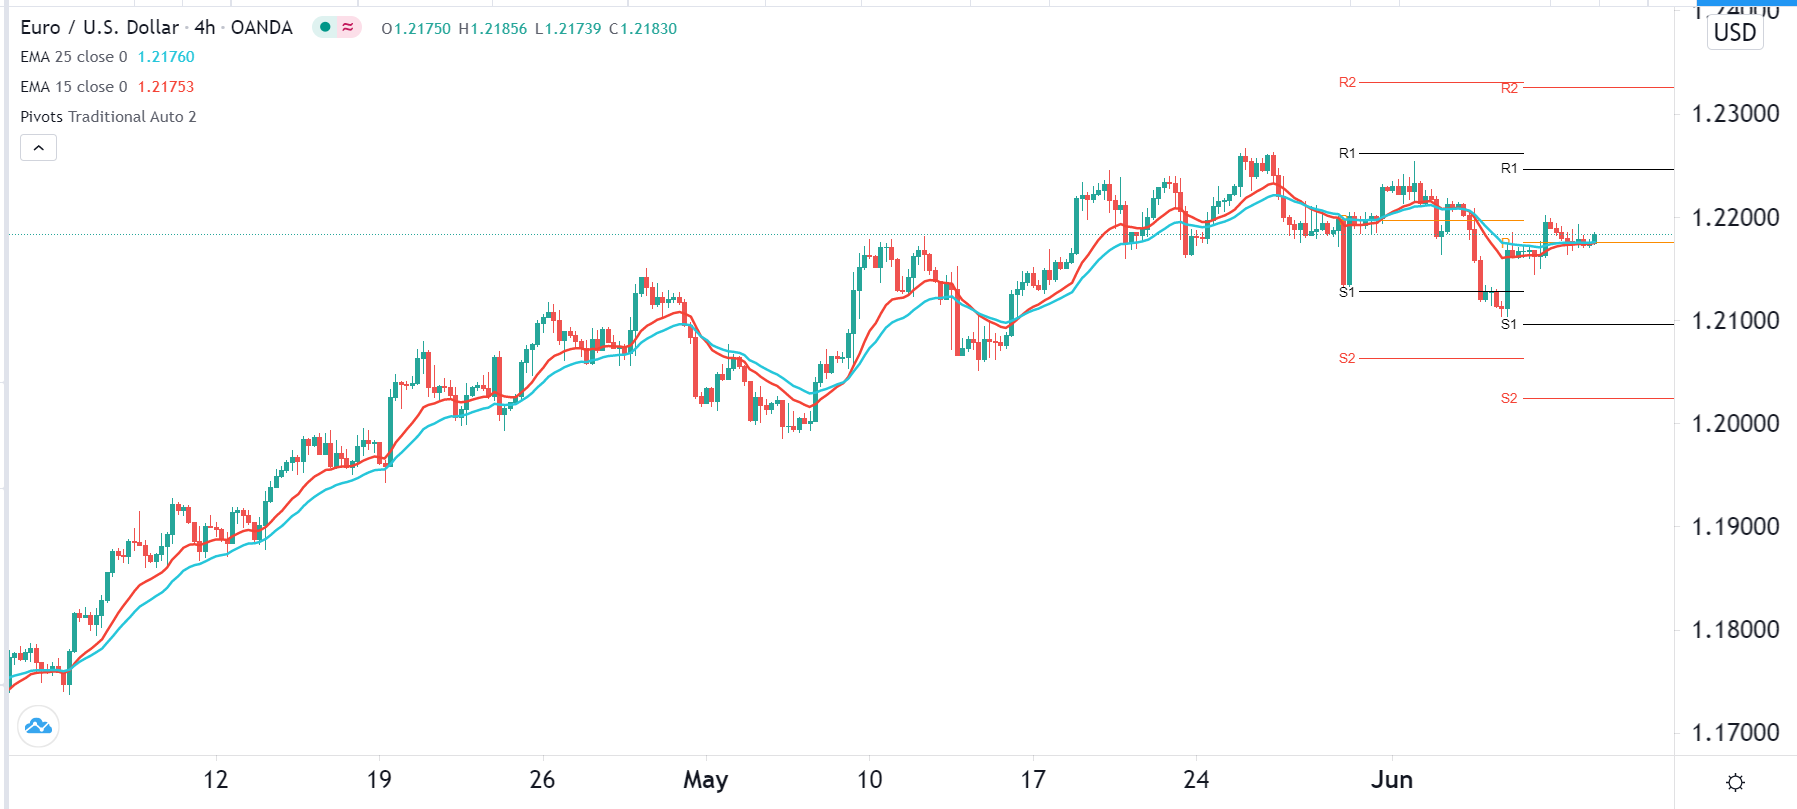Screen dimensions: 1797x809
Task: Collapse the indicator legend with chevron
Action: [38, 148]
